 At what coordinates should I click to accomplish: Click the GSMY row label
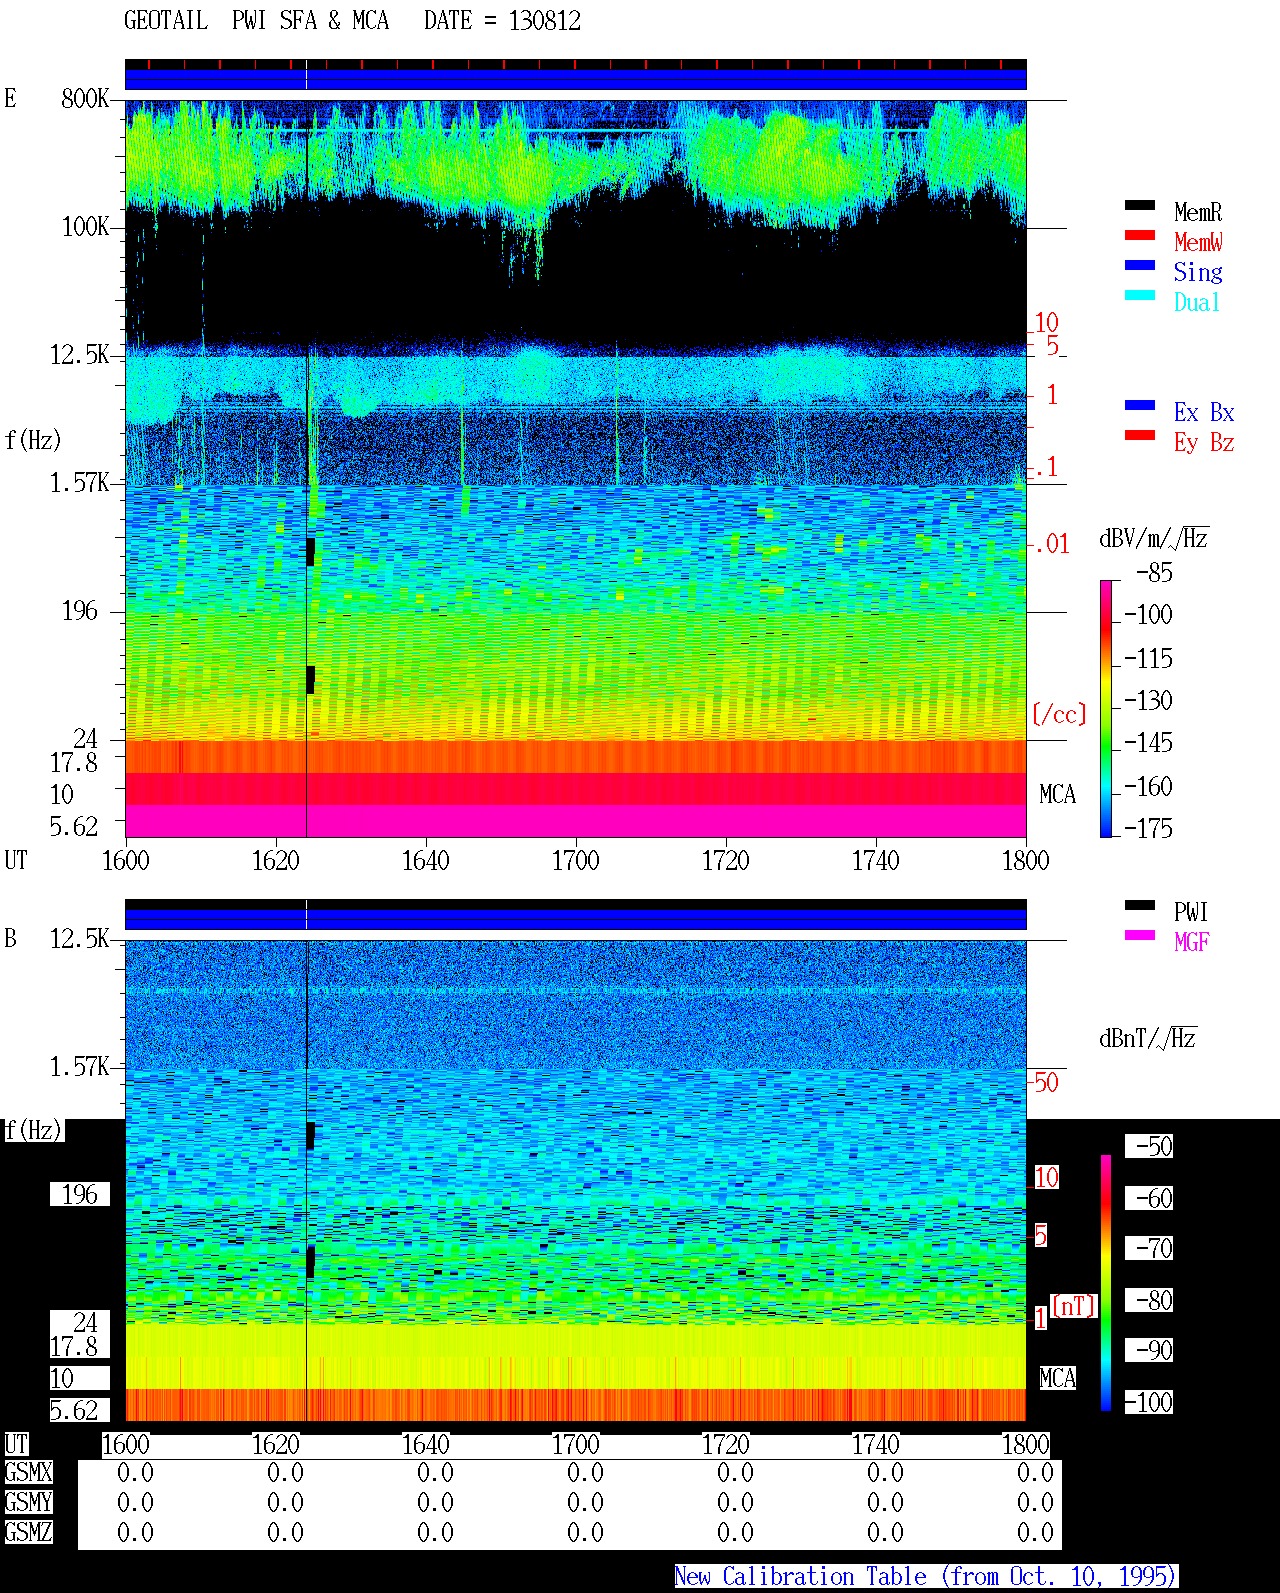point(28,1503)
